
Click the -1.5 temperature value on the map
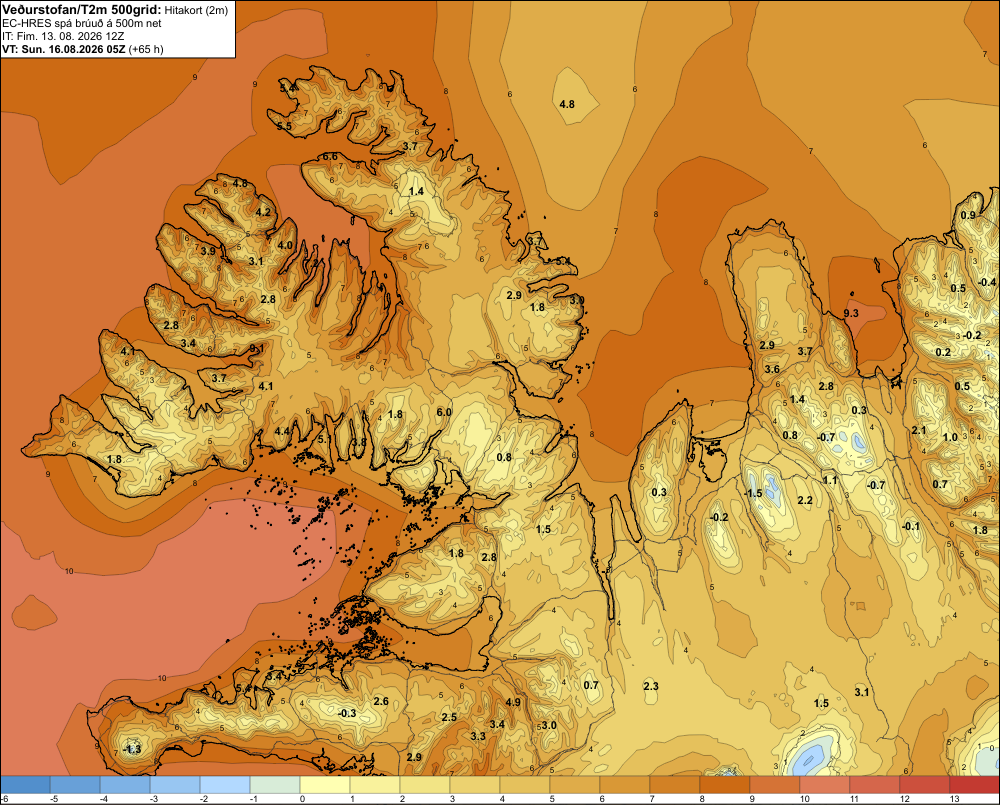coord(753,493)
